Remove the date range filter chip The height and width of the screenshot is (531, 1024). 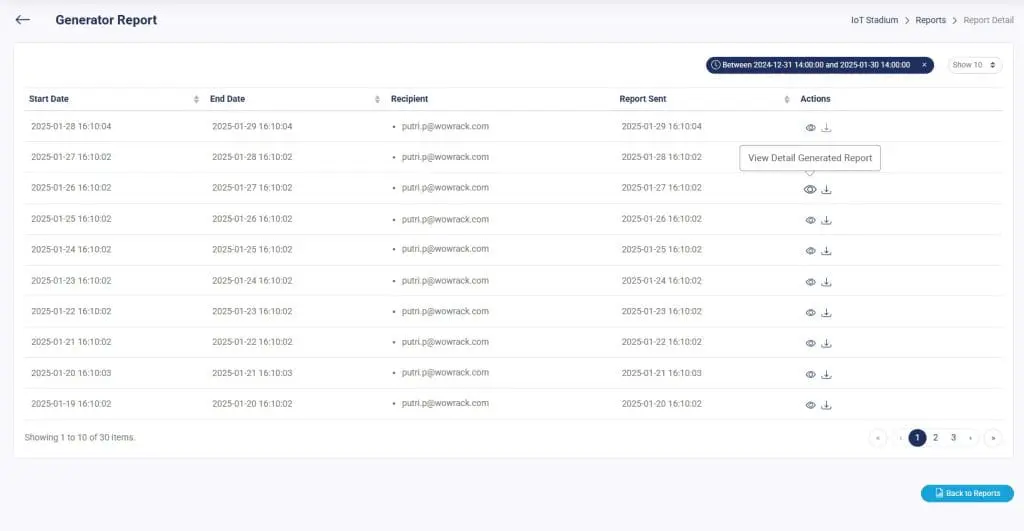click(x=924, y=65)
